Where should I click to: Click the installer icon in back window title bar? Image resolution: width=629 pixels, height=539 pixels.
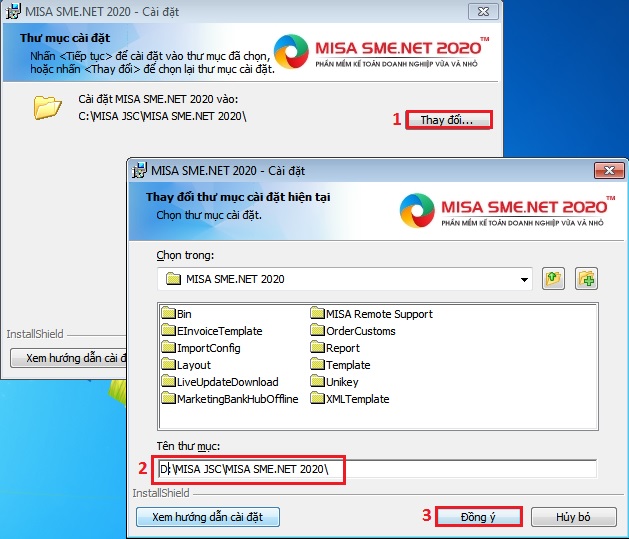13,11
